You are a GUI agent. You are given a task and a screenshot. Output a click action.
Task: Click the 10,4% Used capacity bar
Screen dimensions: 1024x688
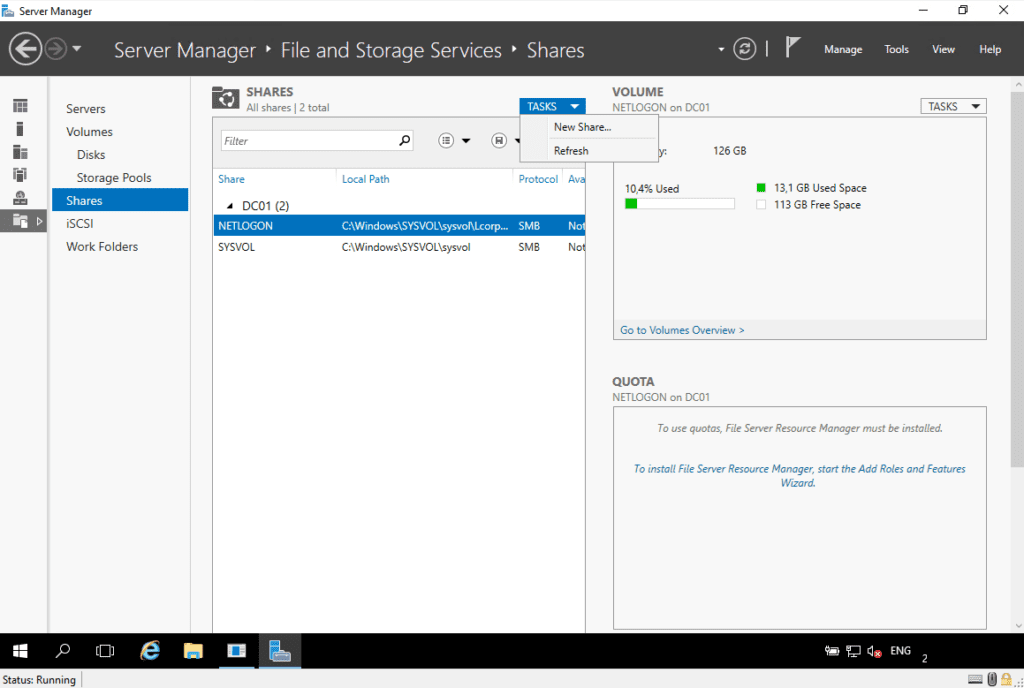pos(679,204)
